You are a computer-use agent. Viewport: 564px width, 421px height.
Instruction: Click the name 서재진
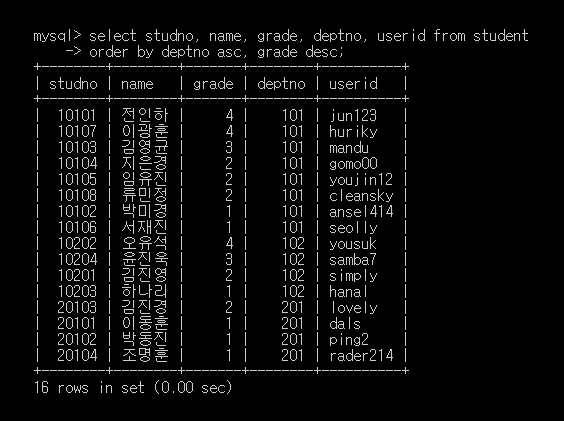tap(145, 227)
